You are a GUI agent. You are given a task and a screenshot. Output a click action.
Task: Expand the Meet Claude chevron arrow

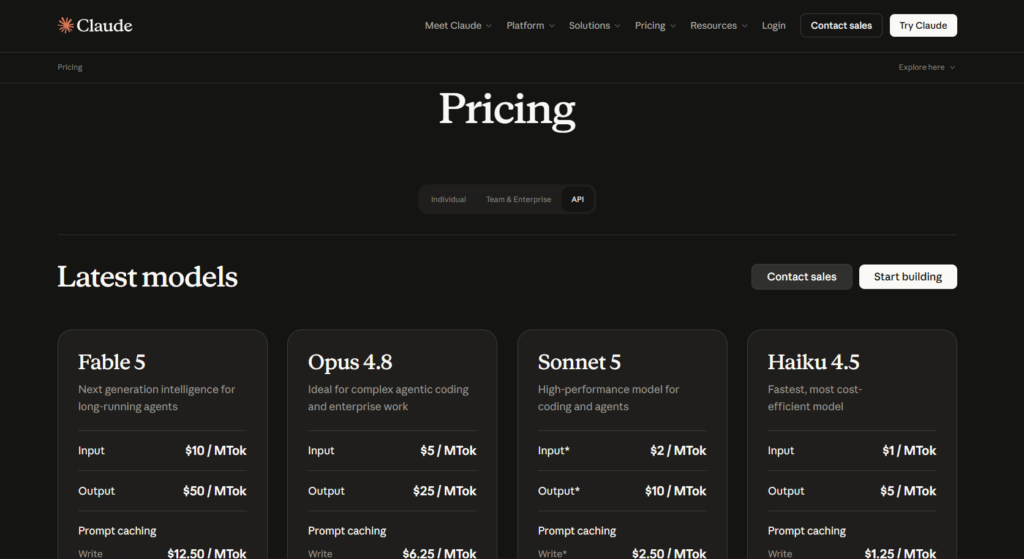pyautogui.click(x=488, y=26)
